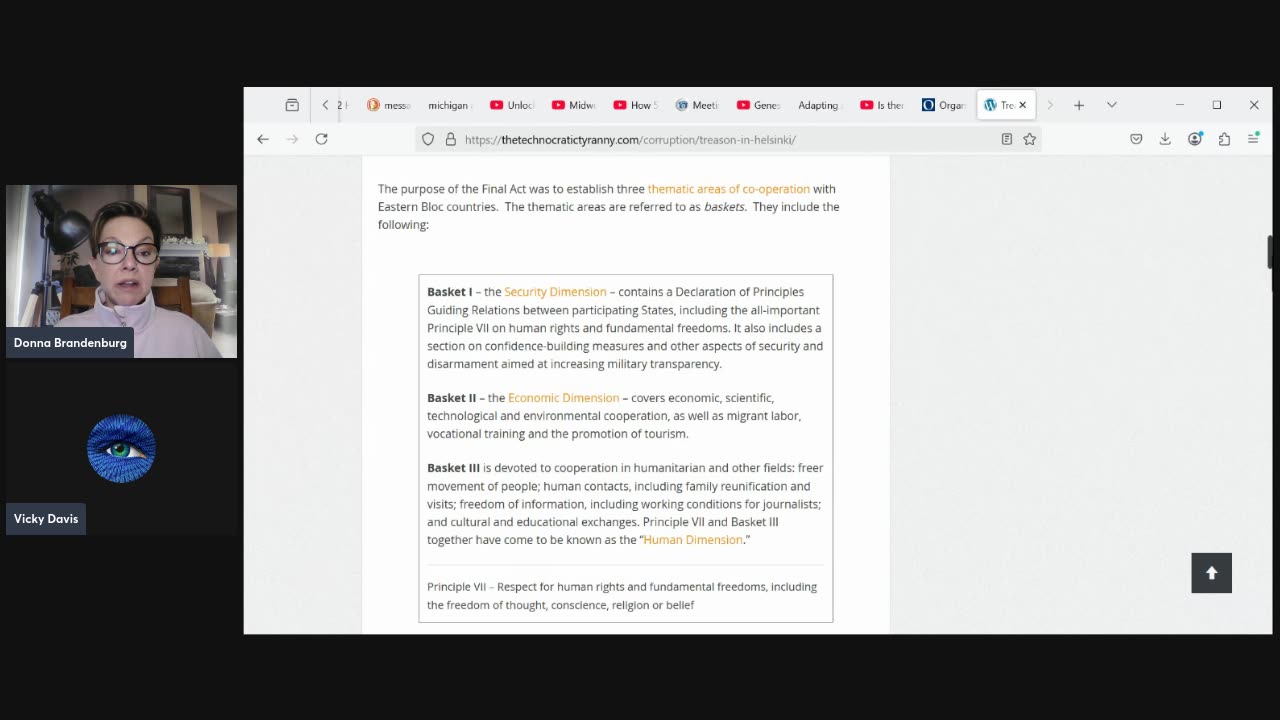Save page to Pocket icon

click(1136, 139)
